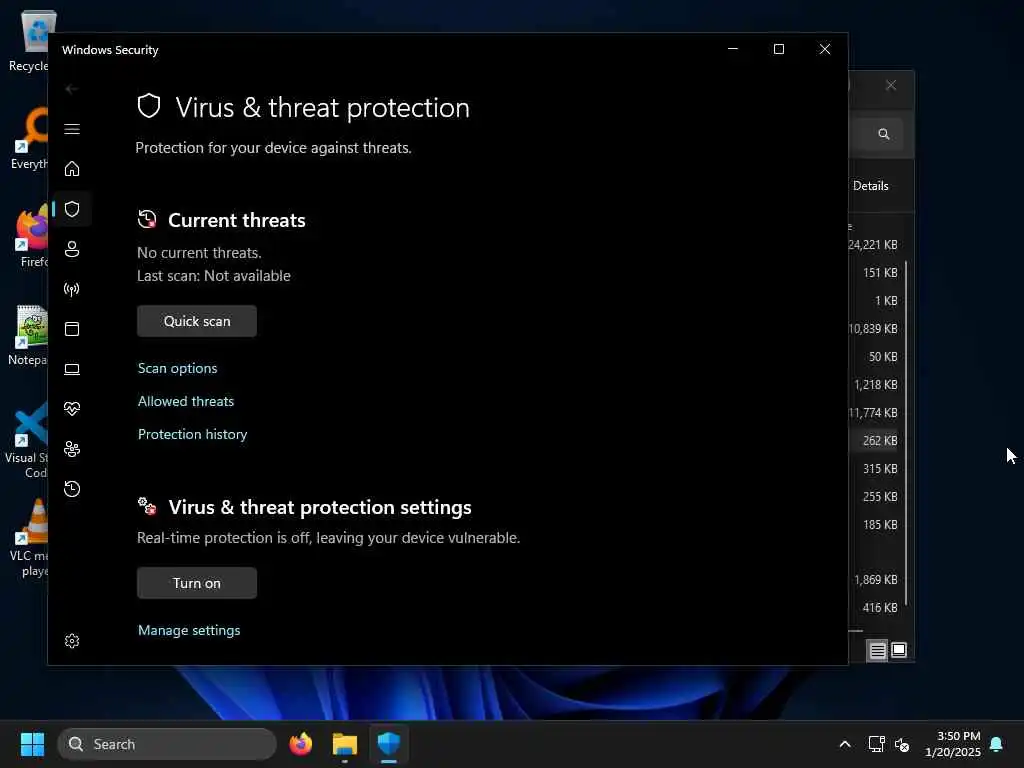
Task: Switch File Explorer to large thumbnails view
Action: coord(899,650)
